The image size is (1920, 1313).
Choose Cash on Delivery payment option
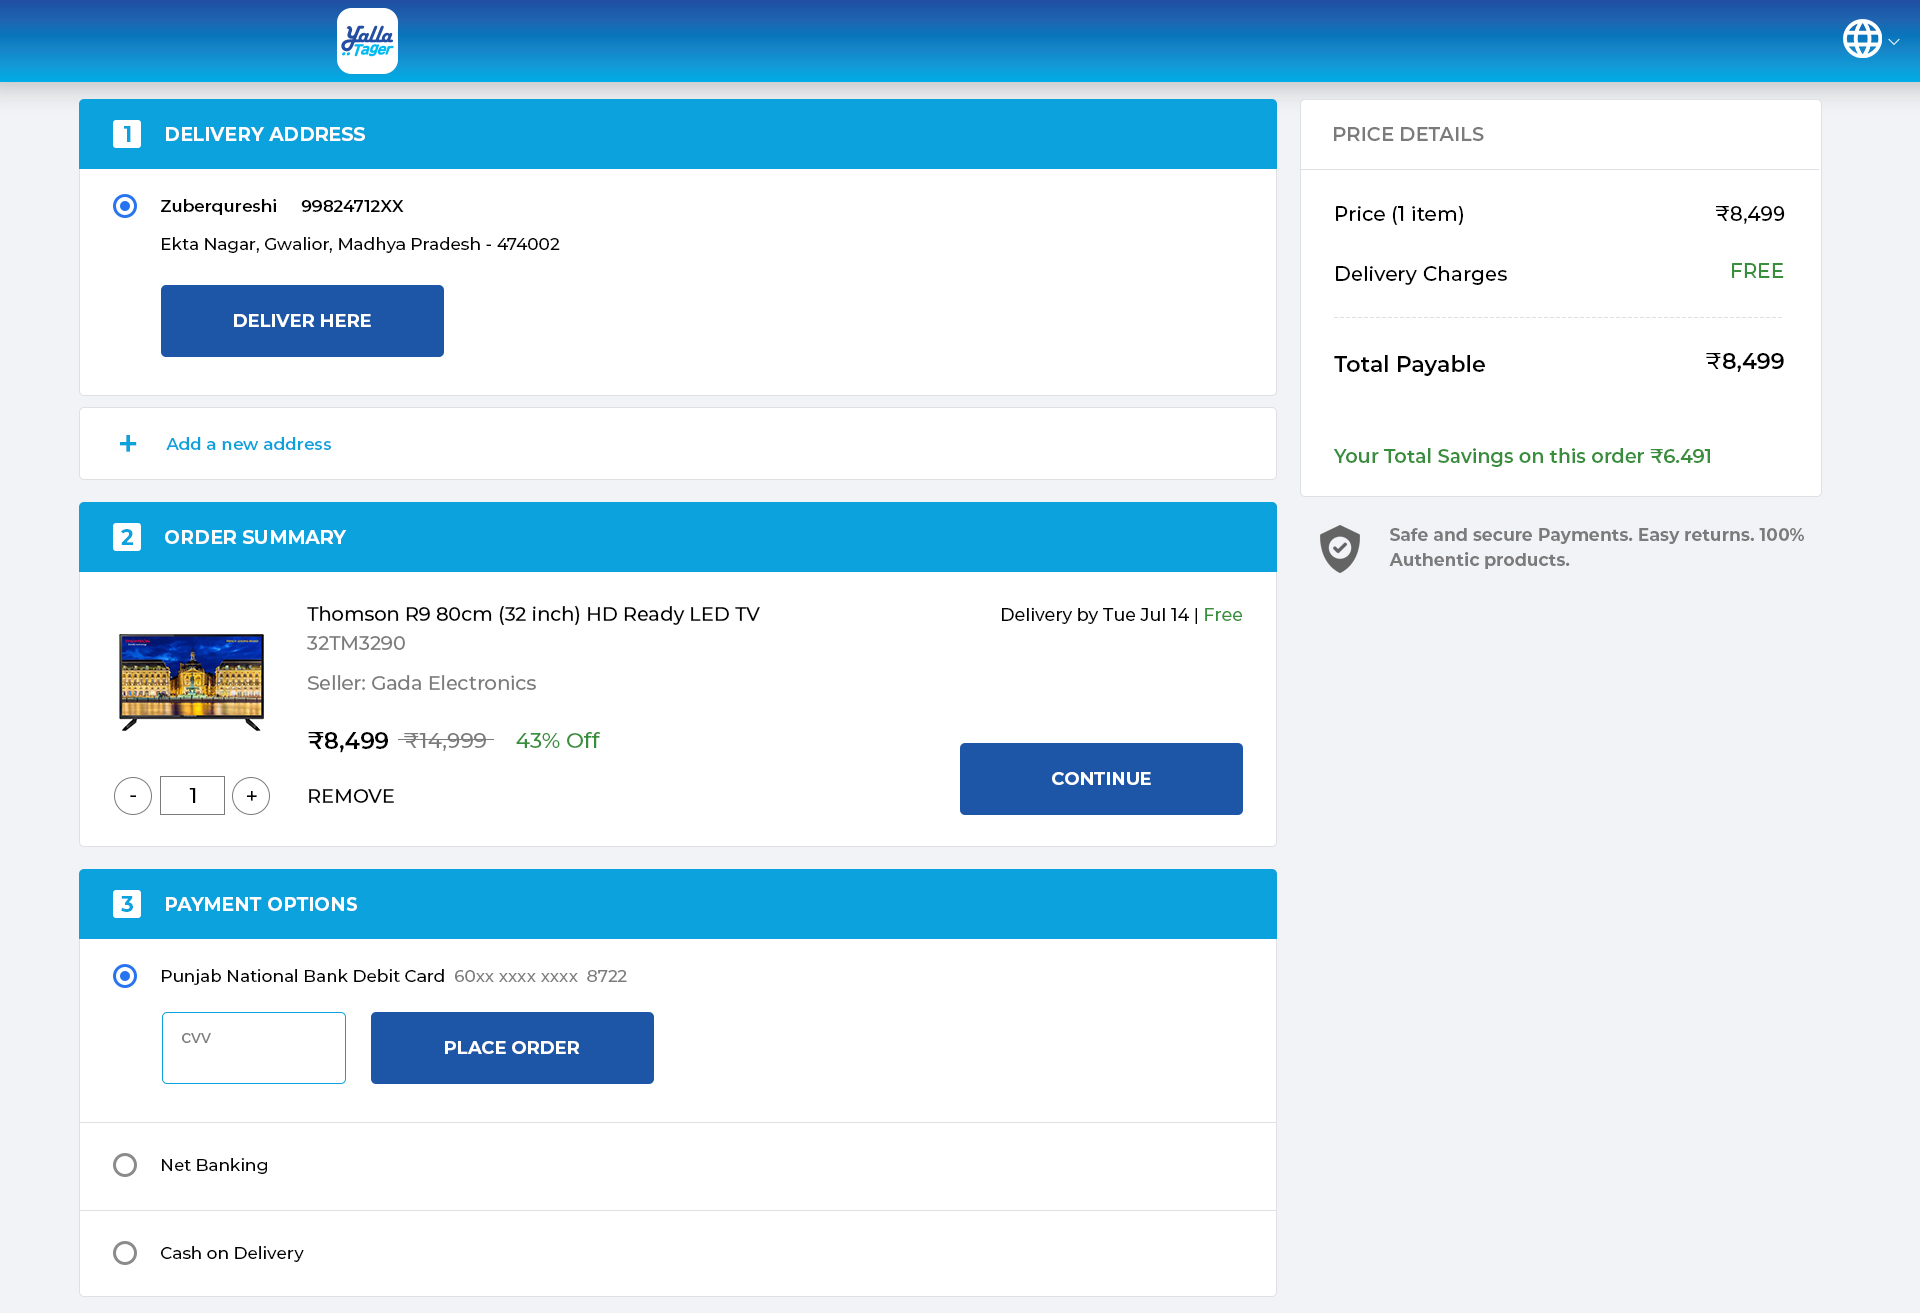click(x=125, y=1253)
